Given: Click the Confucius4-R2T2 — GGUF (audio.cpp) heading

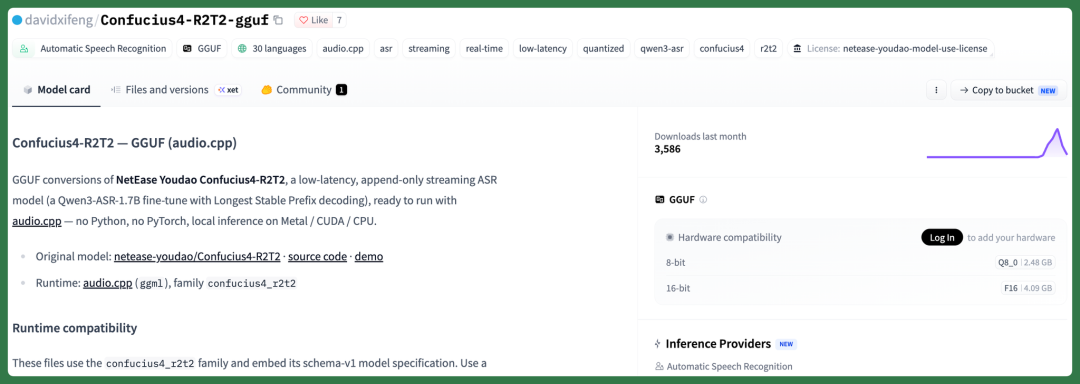Looking at the screenshot, I should pyautogui.click(x=125, y=143).
